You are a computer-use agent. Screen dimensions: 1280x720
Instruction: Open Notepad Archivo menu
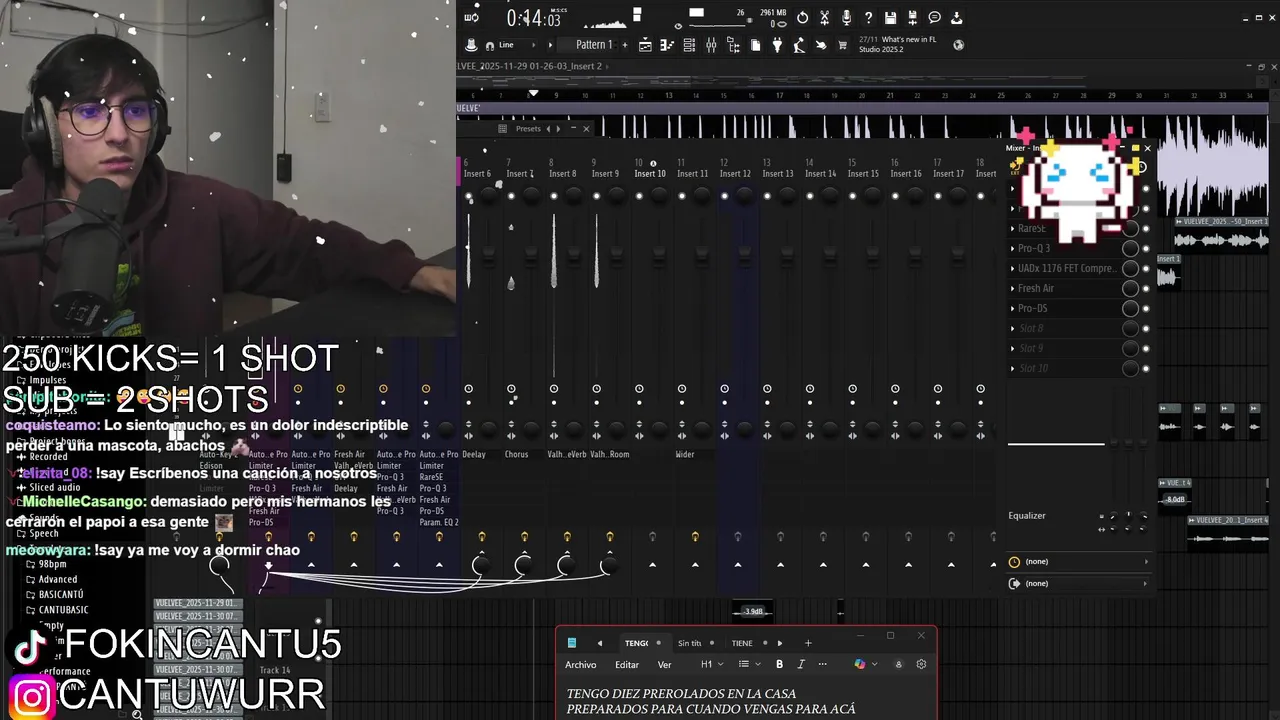pos(581,664)
